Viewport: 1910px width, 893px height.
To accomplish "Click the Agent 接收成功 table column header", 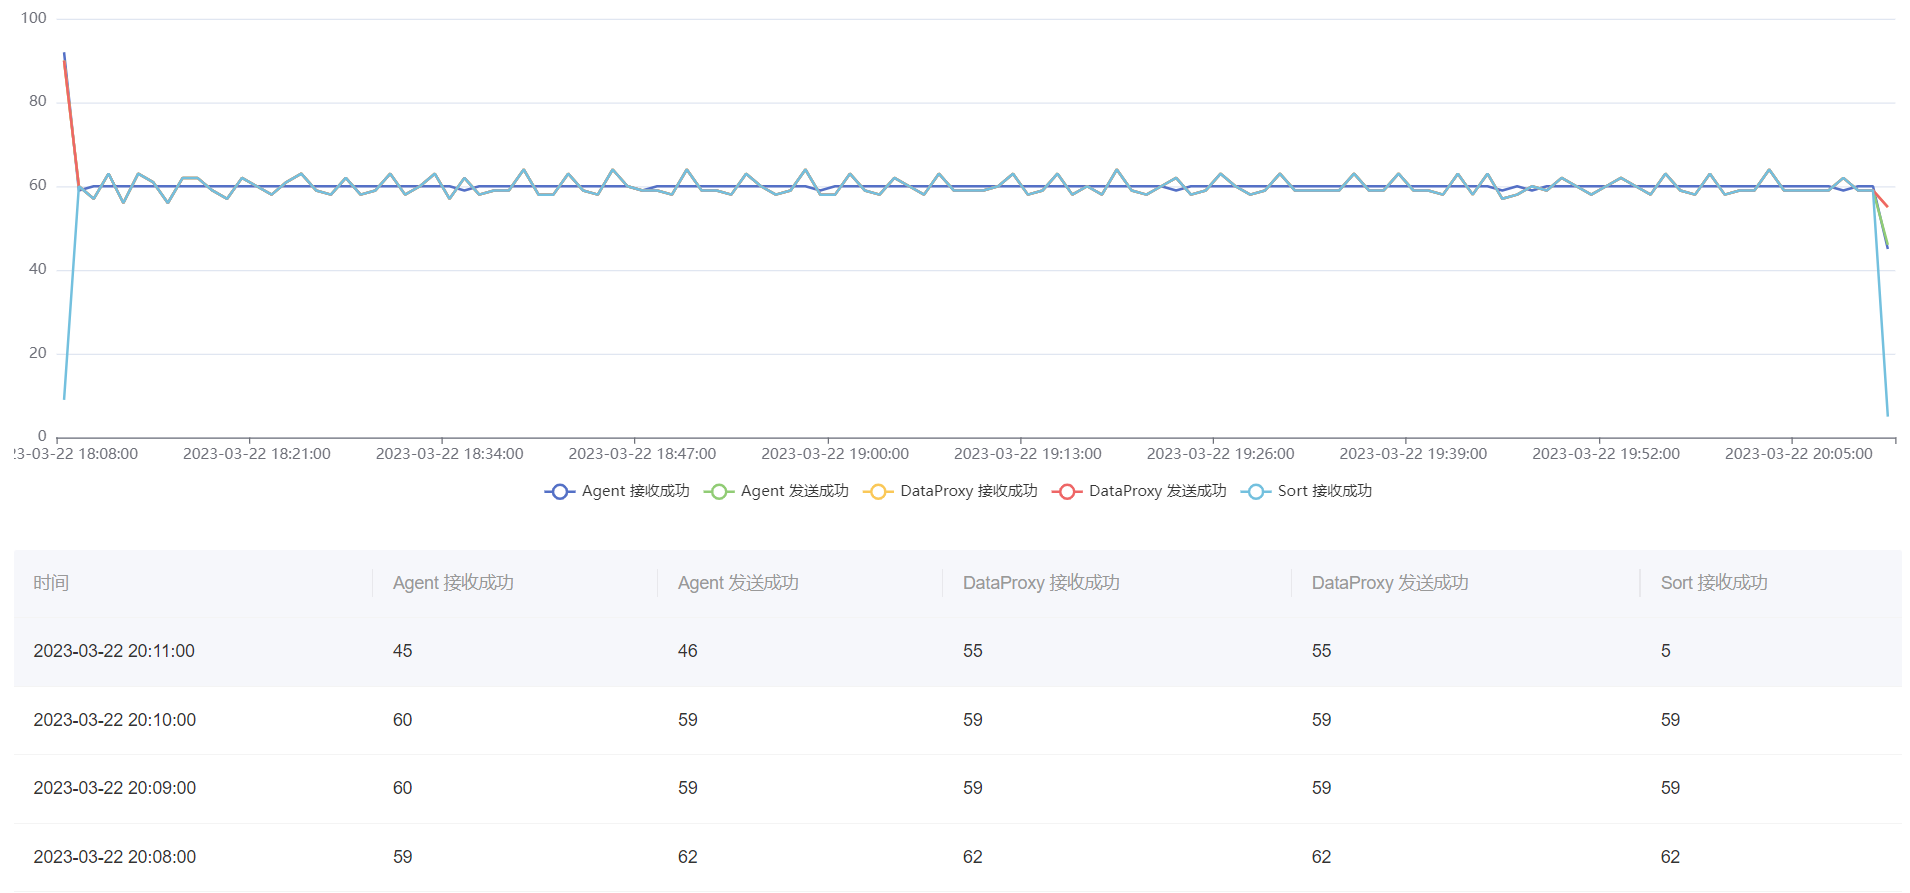I will (453, 583).
